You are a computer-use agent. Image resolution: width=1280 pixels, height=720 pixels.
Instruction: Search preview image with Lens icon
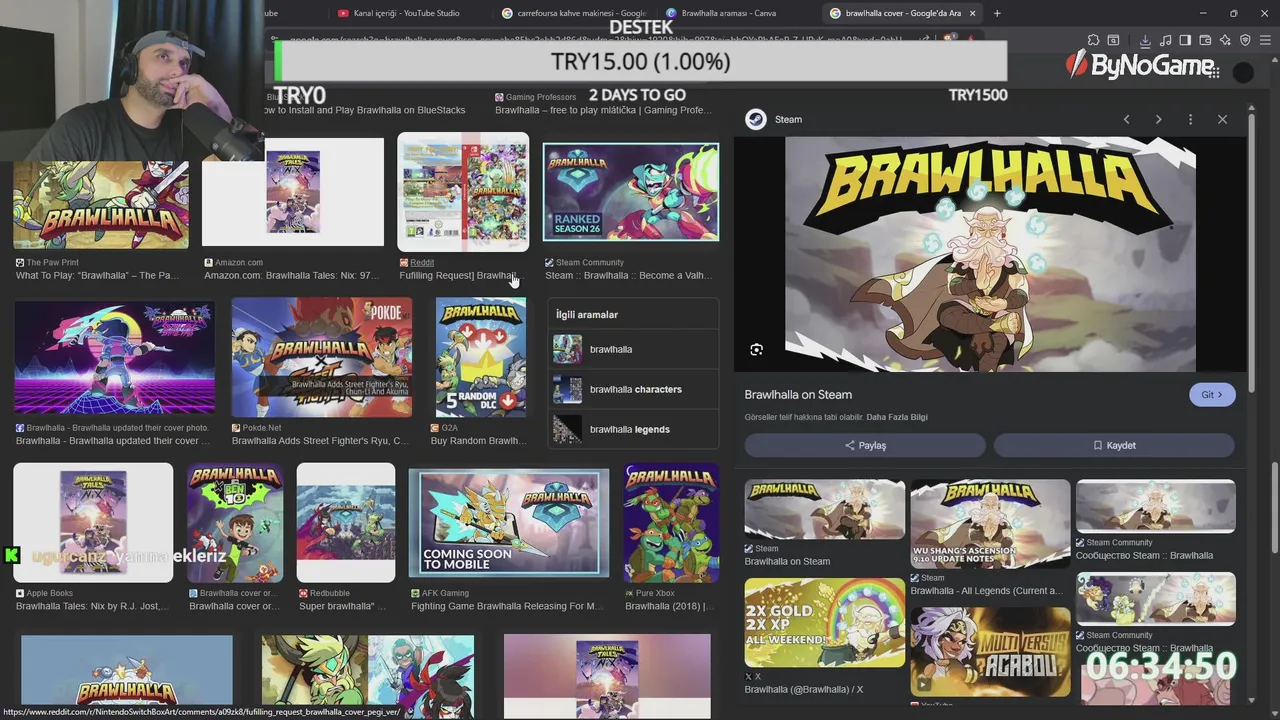pyautogui.click(x=757, y=349)
